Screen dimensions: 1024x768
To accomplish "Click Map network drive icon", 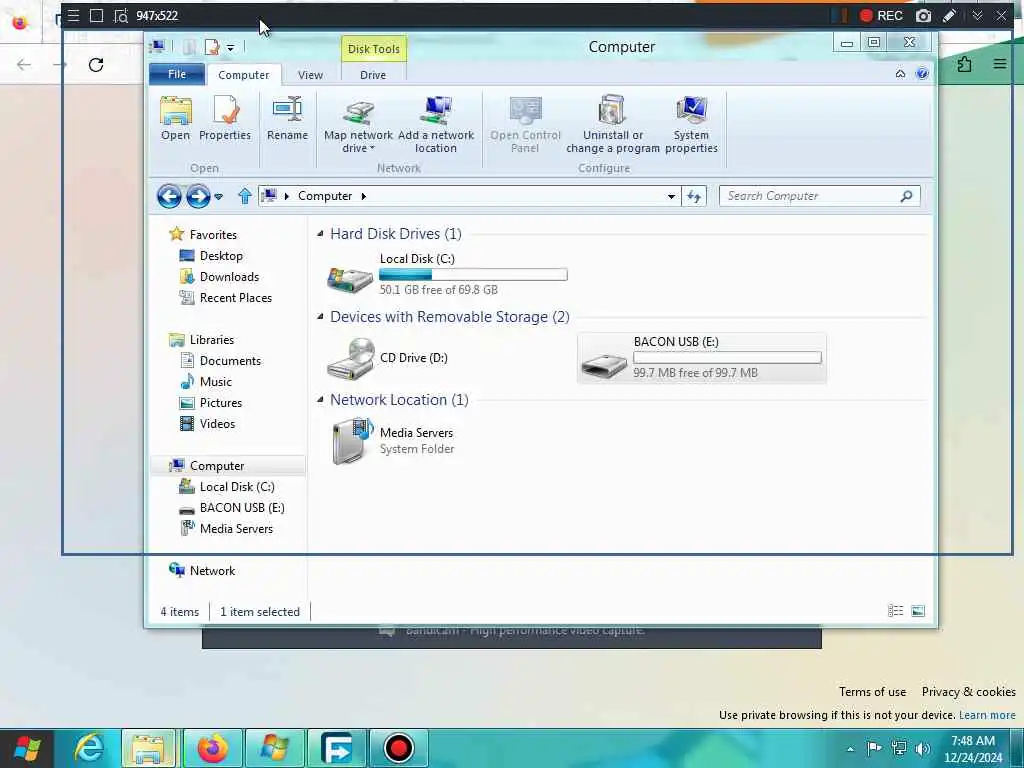I will click(x=359, y=111).
